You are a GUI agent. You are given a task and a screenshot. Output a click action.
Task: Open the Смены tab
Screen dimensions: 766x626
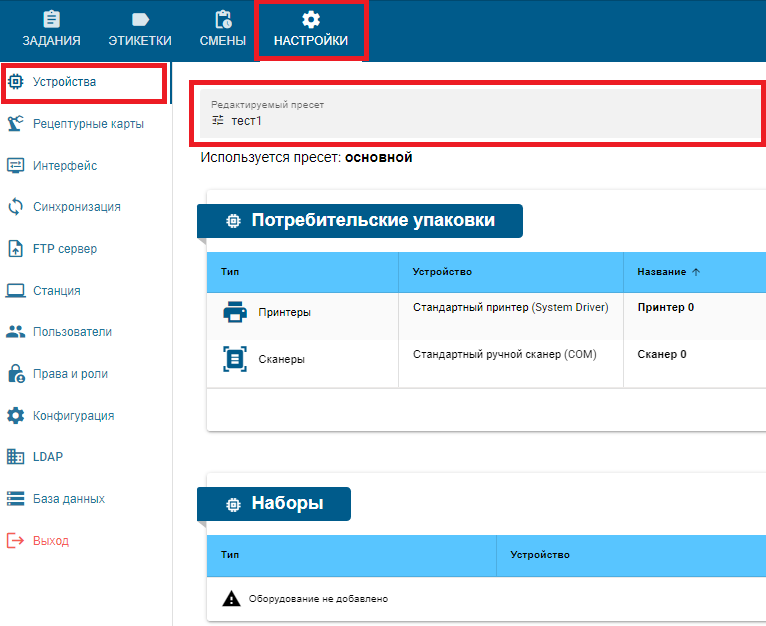point(224,30)
